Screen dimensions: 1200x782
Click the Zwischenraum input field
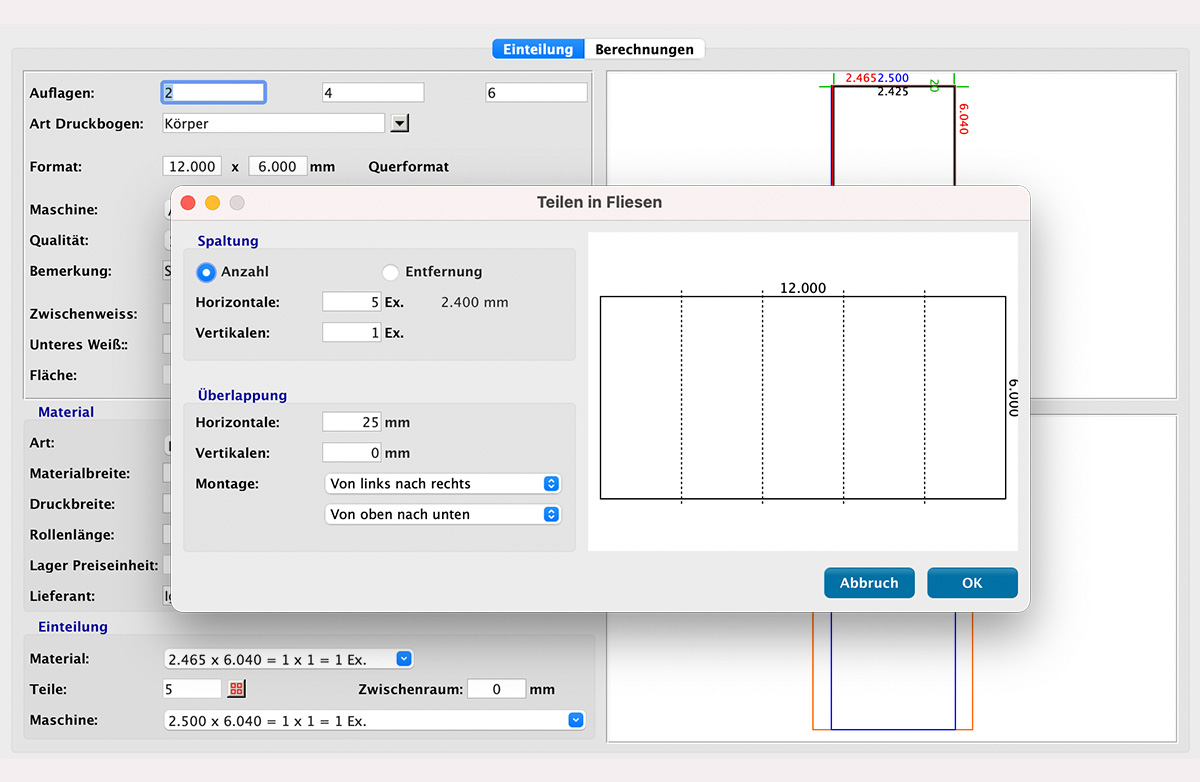(x=496, y=689)
